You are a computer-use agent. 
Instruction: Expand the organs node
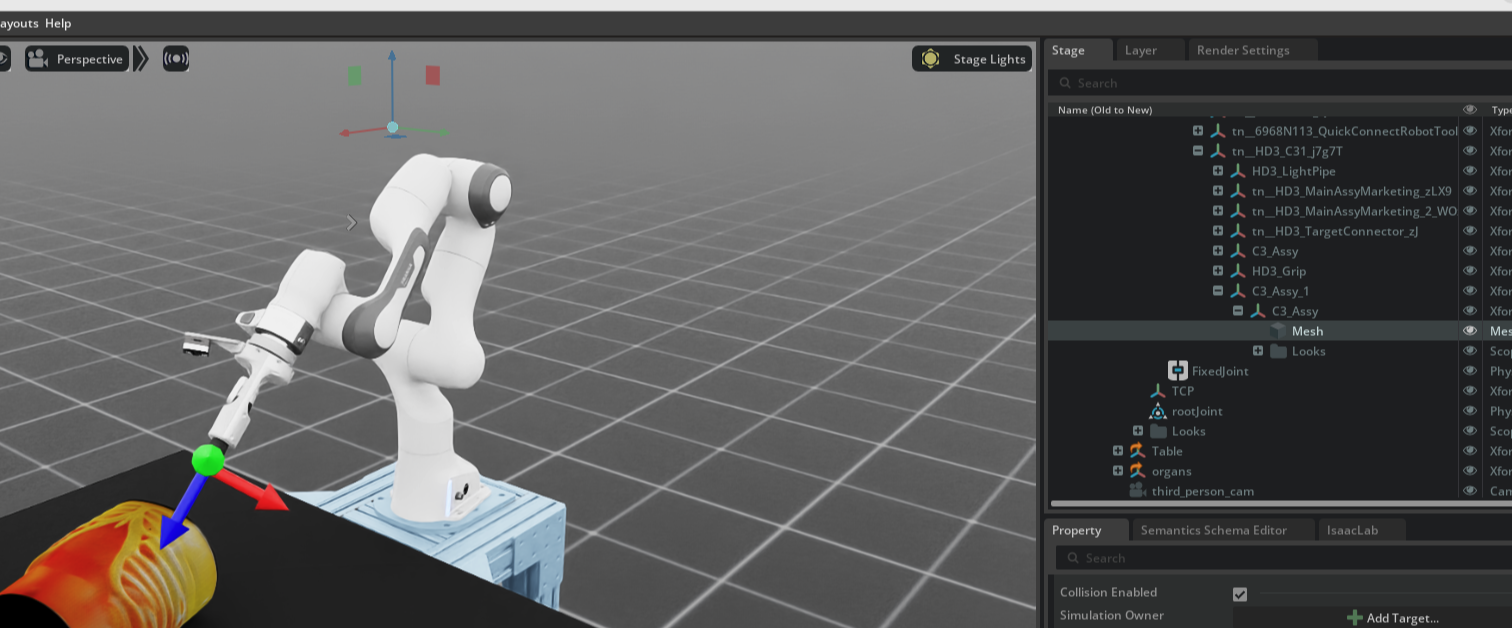(x=1118, y=471)
